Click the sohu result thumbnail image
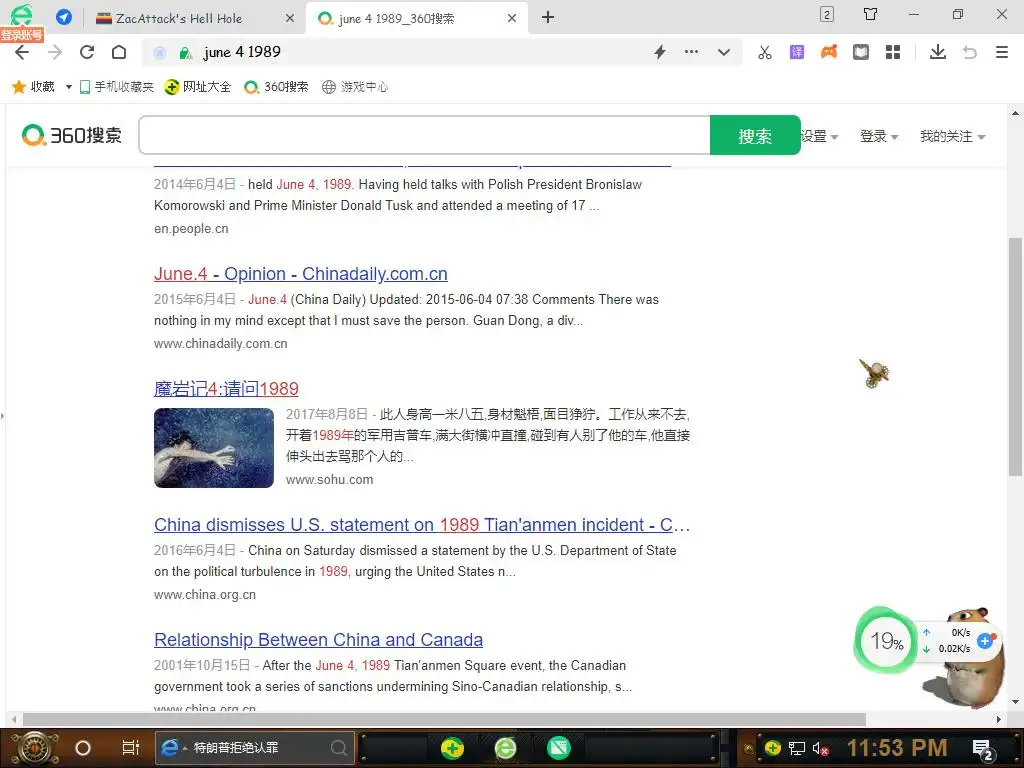1024x768 pixels. pos(214,448)
